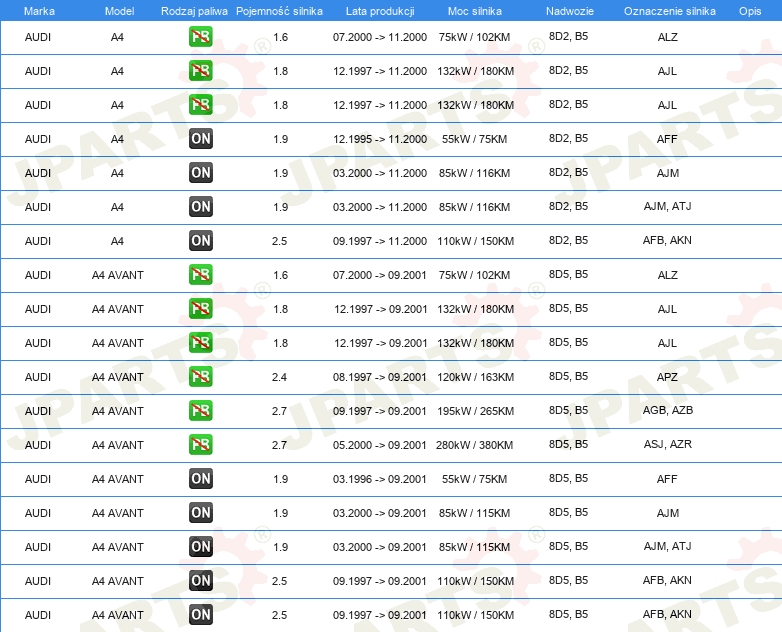Click the petrol icon in the ASJ, AZR row
This screenshot has width=782, height=632.
[x=200, y=444]
